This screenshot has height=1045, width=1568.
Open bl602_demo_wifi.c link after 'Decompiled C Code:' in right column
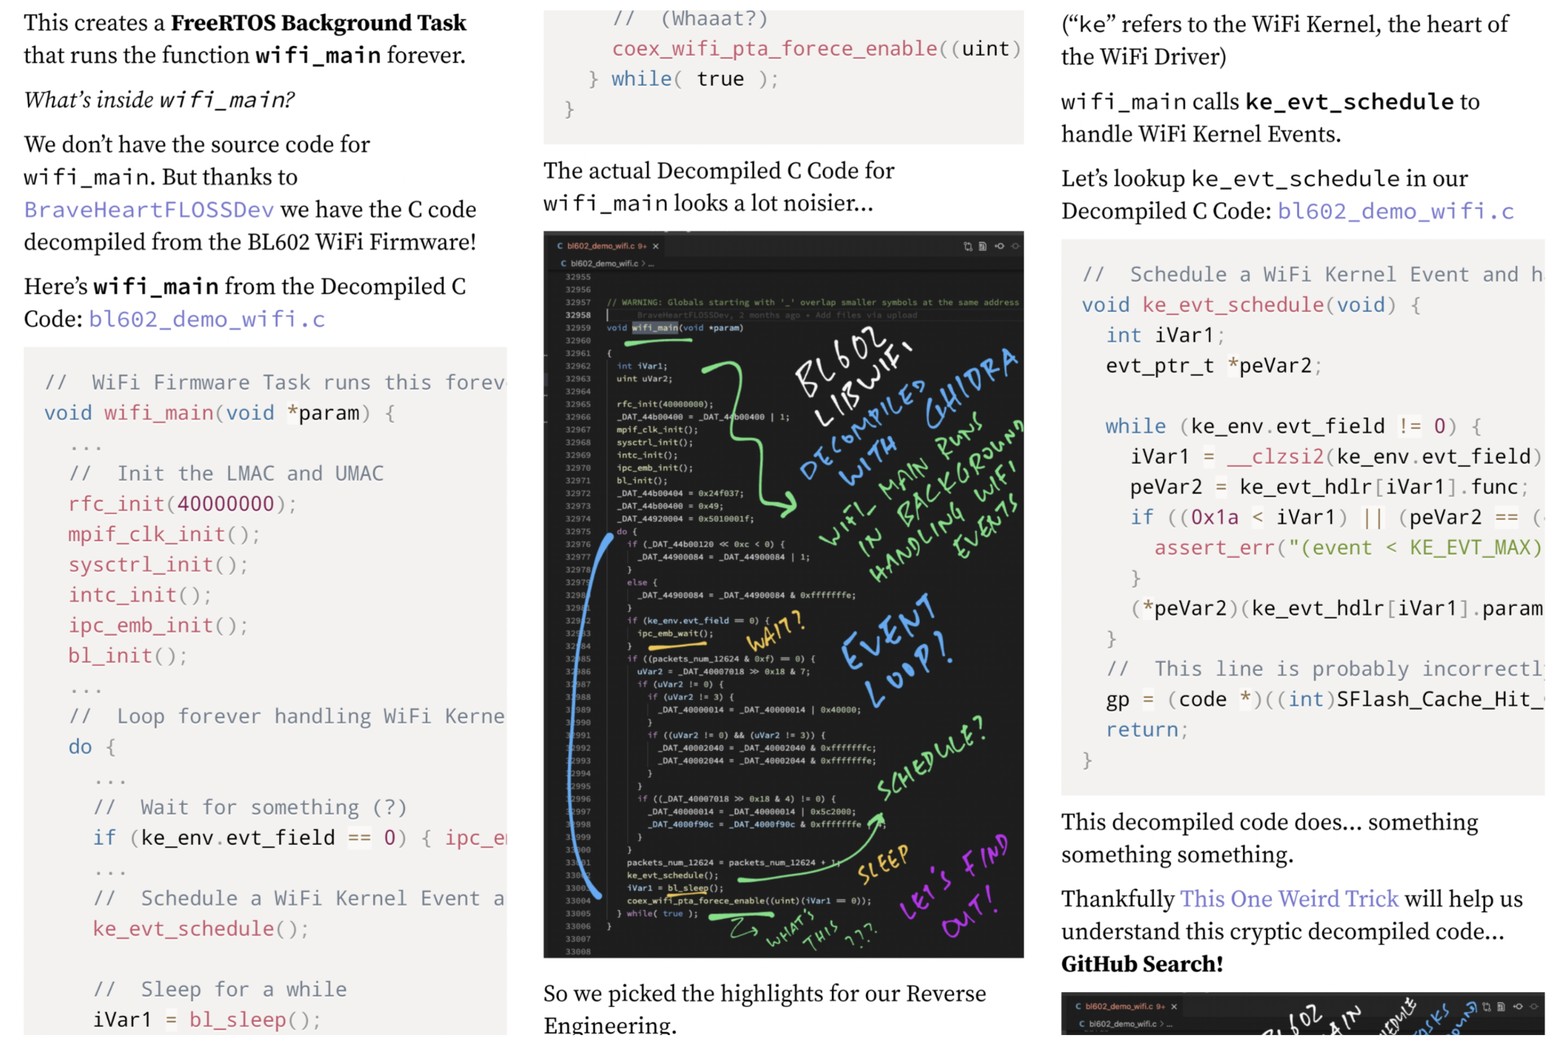(x=1395, y=211)
